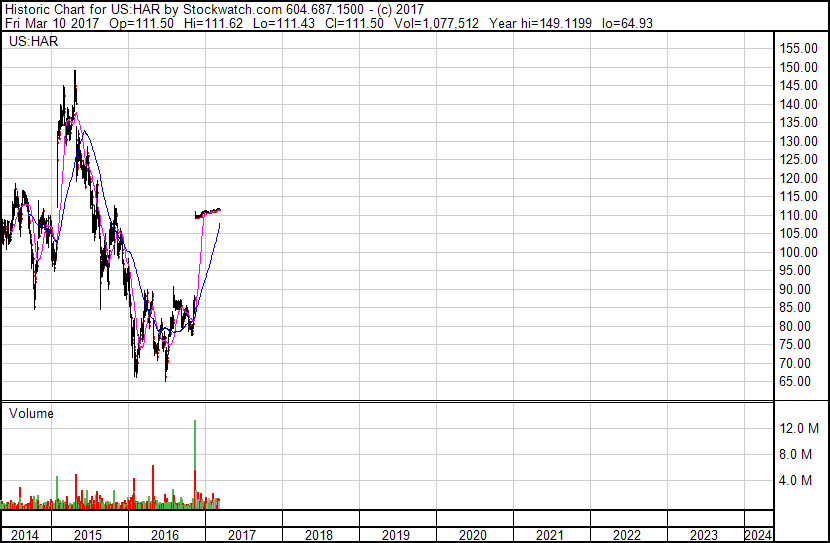The width and height of the screenshot is (830, 543).
Task: Select the 2015 year label on timeline
Action: tap(88, 535)
